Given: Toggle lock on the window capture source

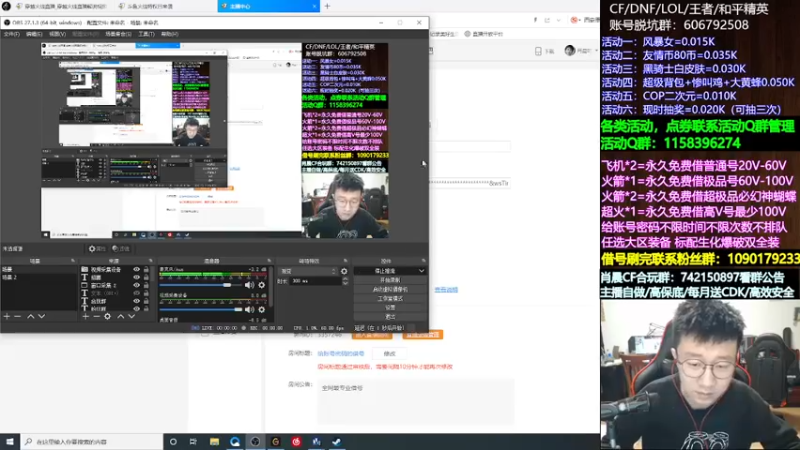Looking at the screenshot, I should [x=146, y=285].
